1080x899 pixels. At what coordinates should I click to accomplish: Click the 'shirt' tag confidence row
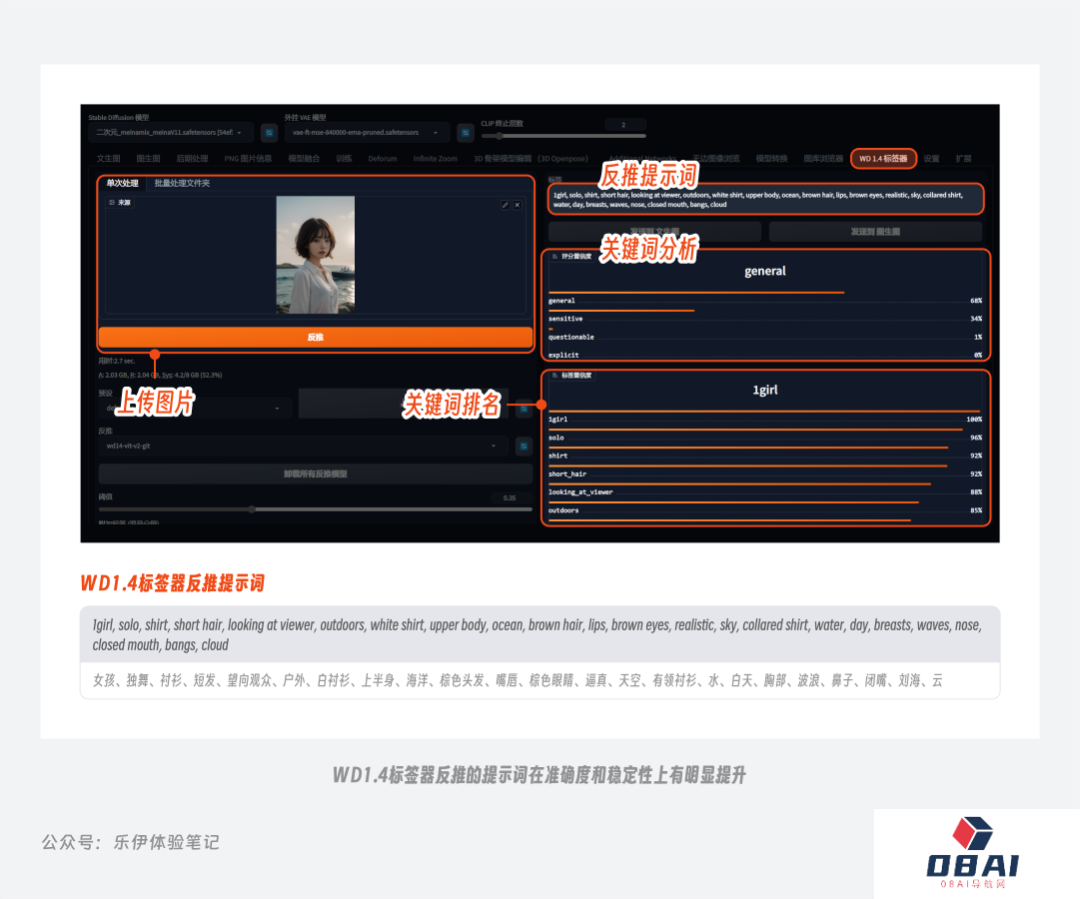pyautogui.click(x=765, y=454)
